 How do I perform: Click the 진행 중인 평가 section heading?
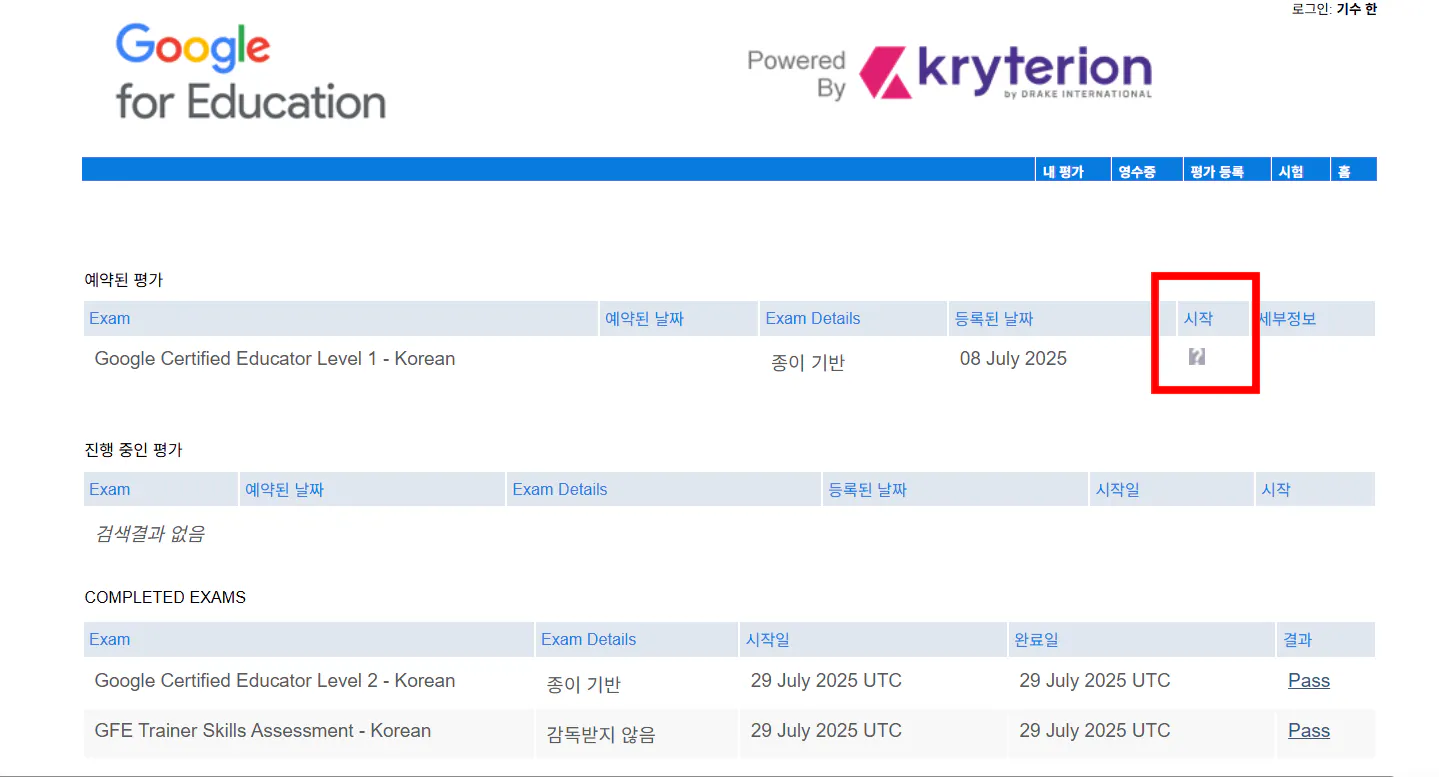click(x=134, y=450)
